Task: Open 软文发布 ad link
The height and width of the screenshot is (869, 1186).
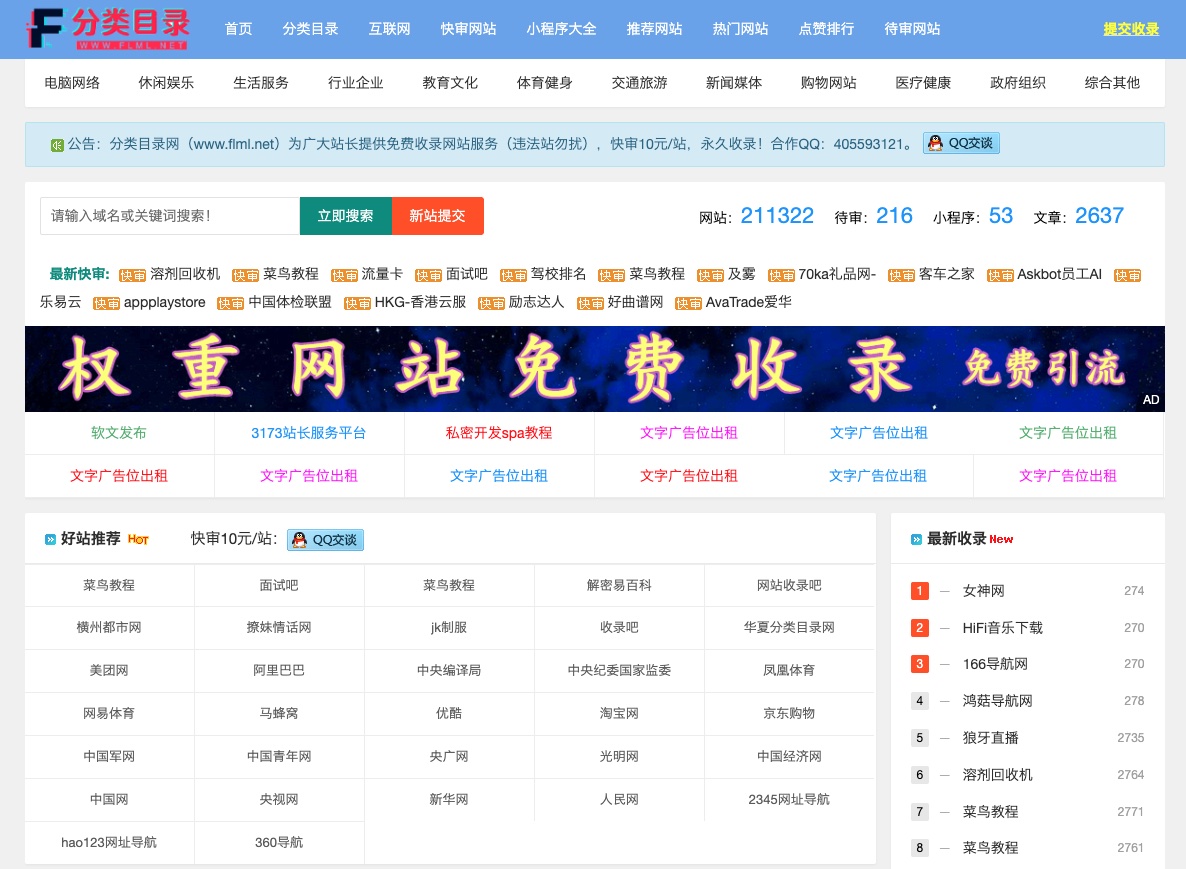Action: pyautogui.click(x=119, y=433)
